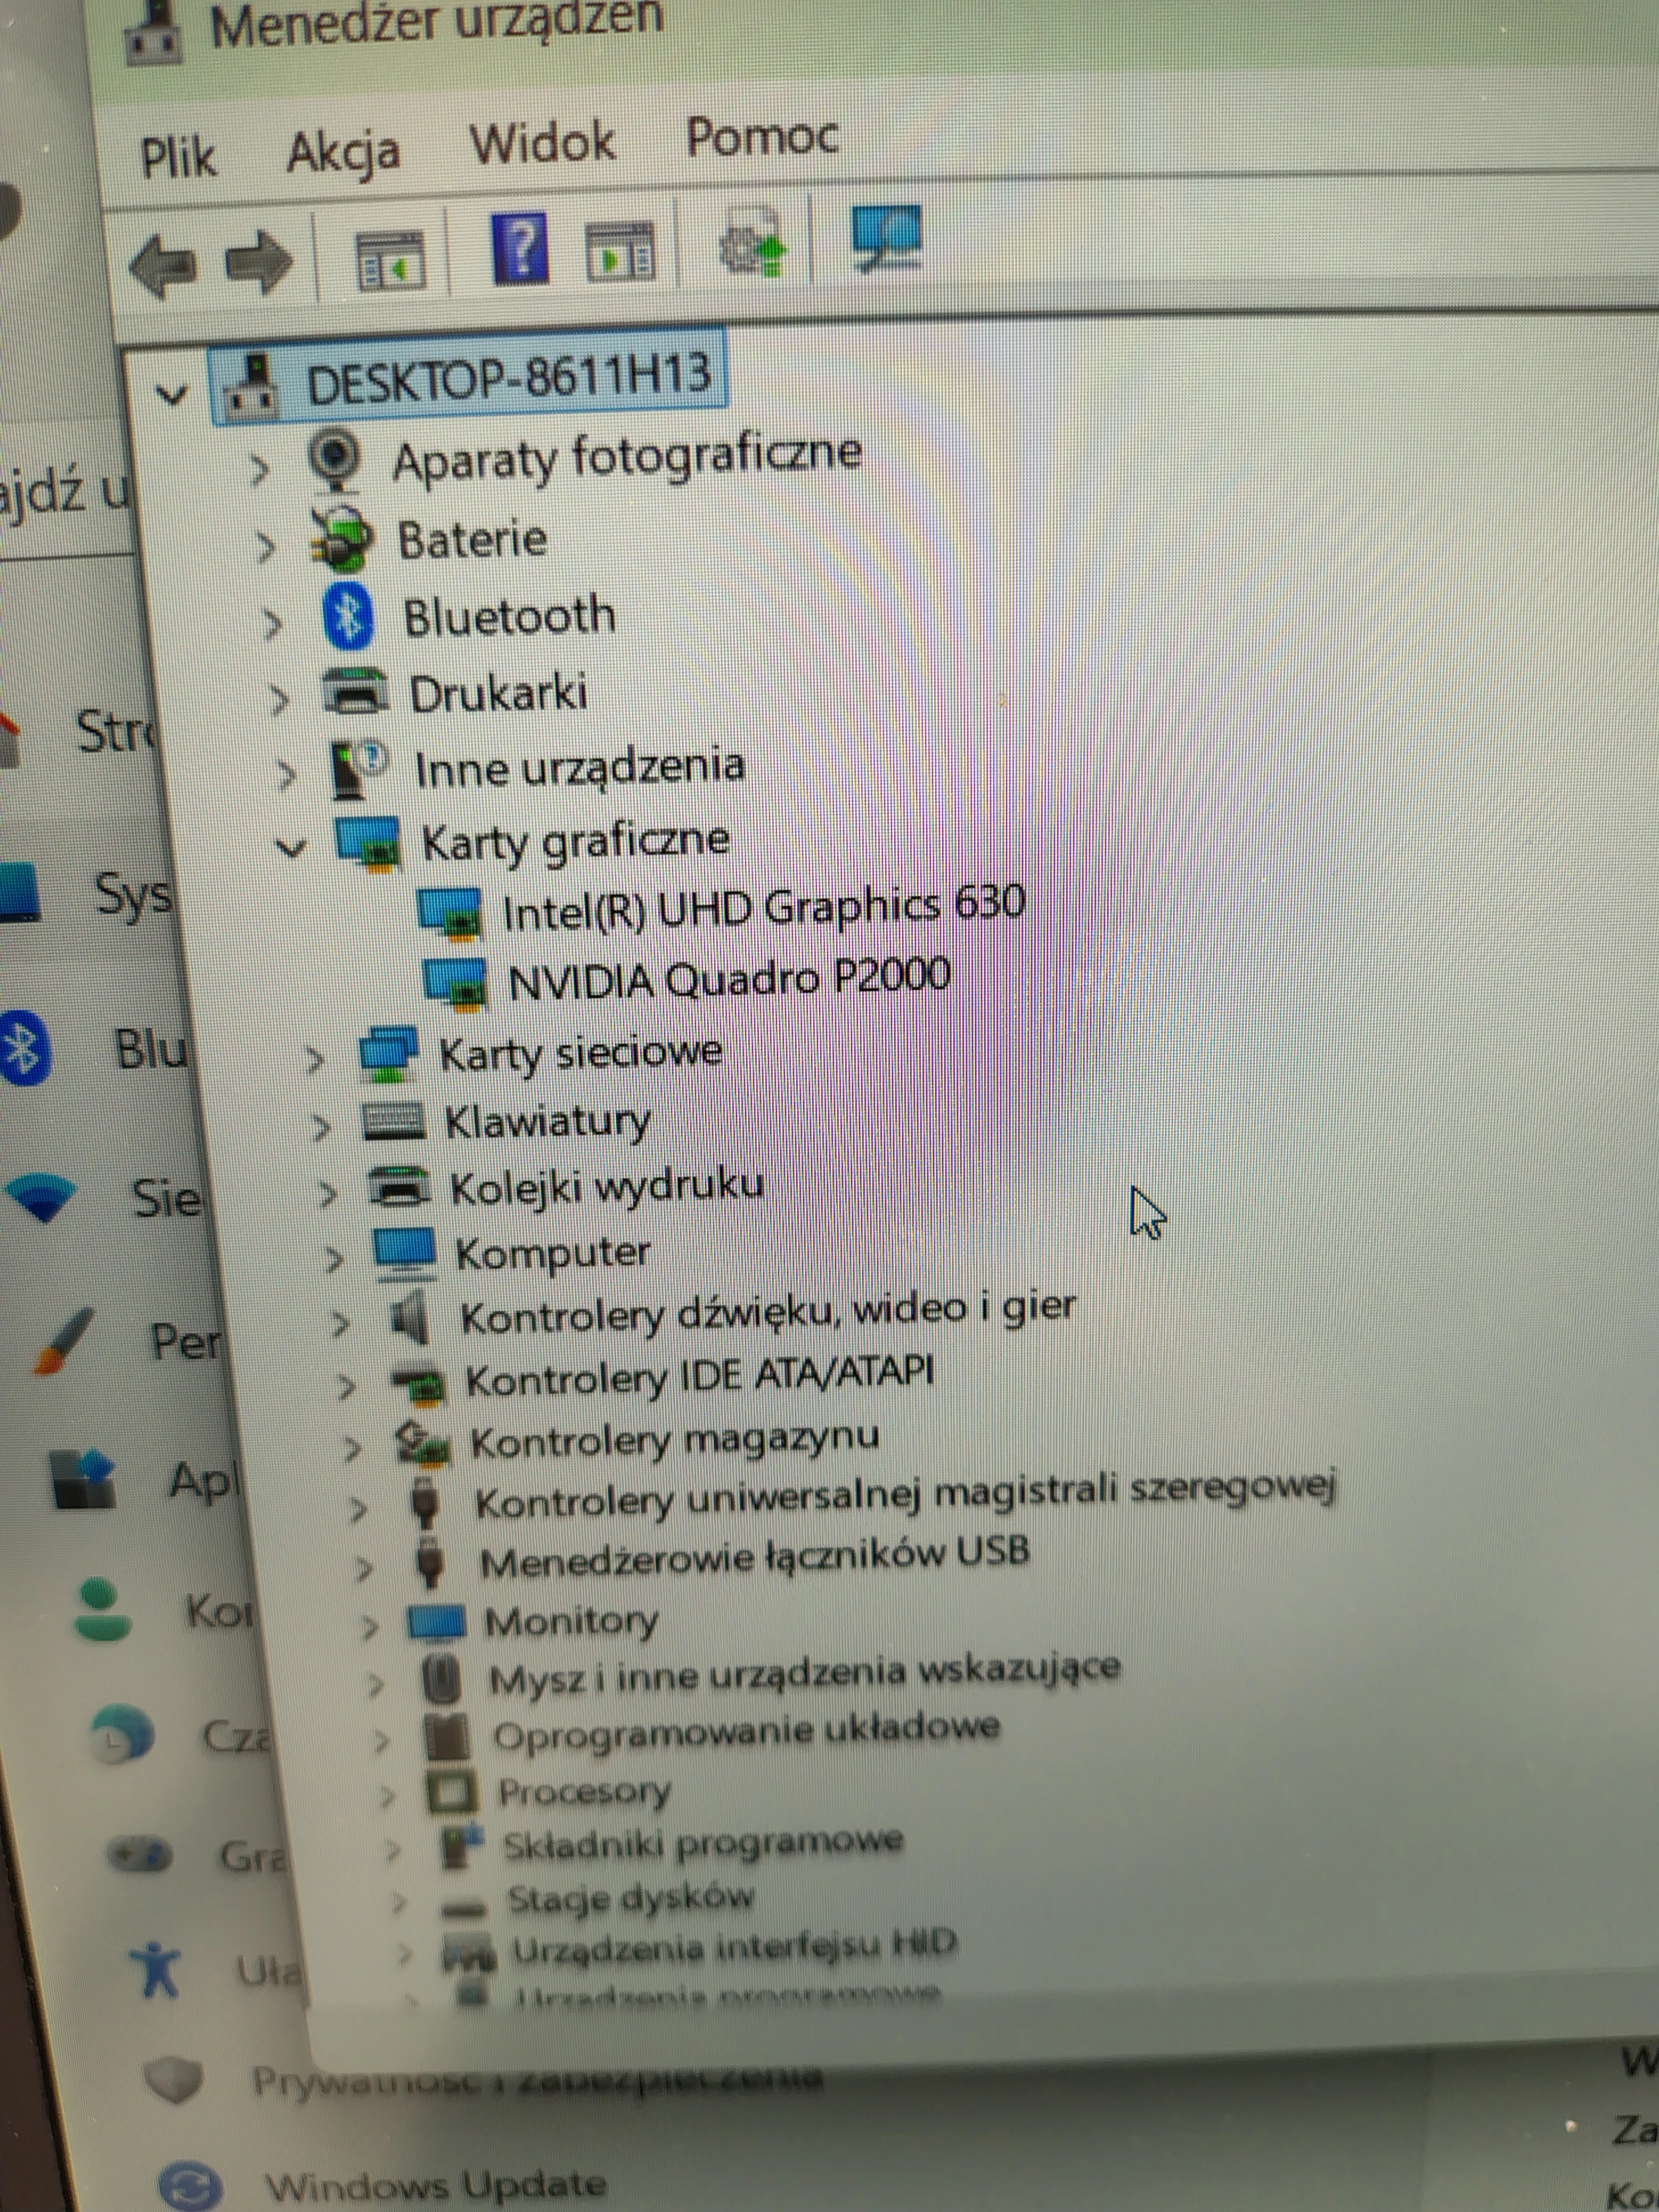
Task: Click the monitor icon next to Komputer
Action: tap(405, 1254)
